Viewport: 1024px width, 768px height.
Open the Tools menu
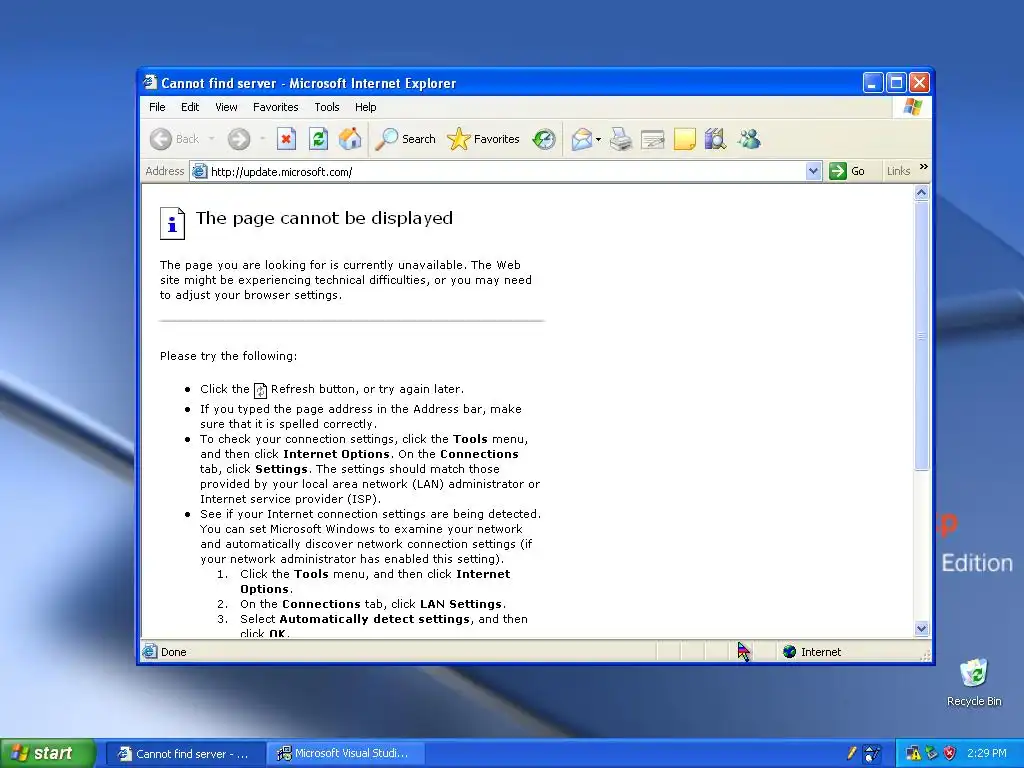(x=327, y=107)
